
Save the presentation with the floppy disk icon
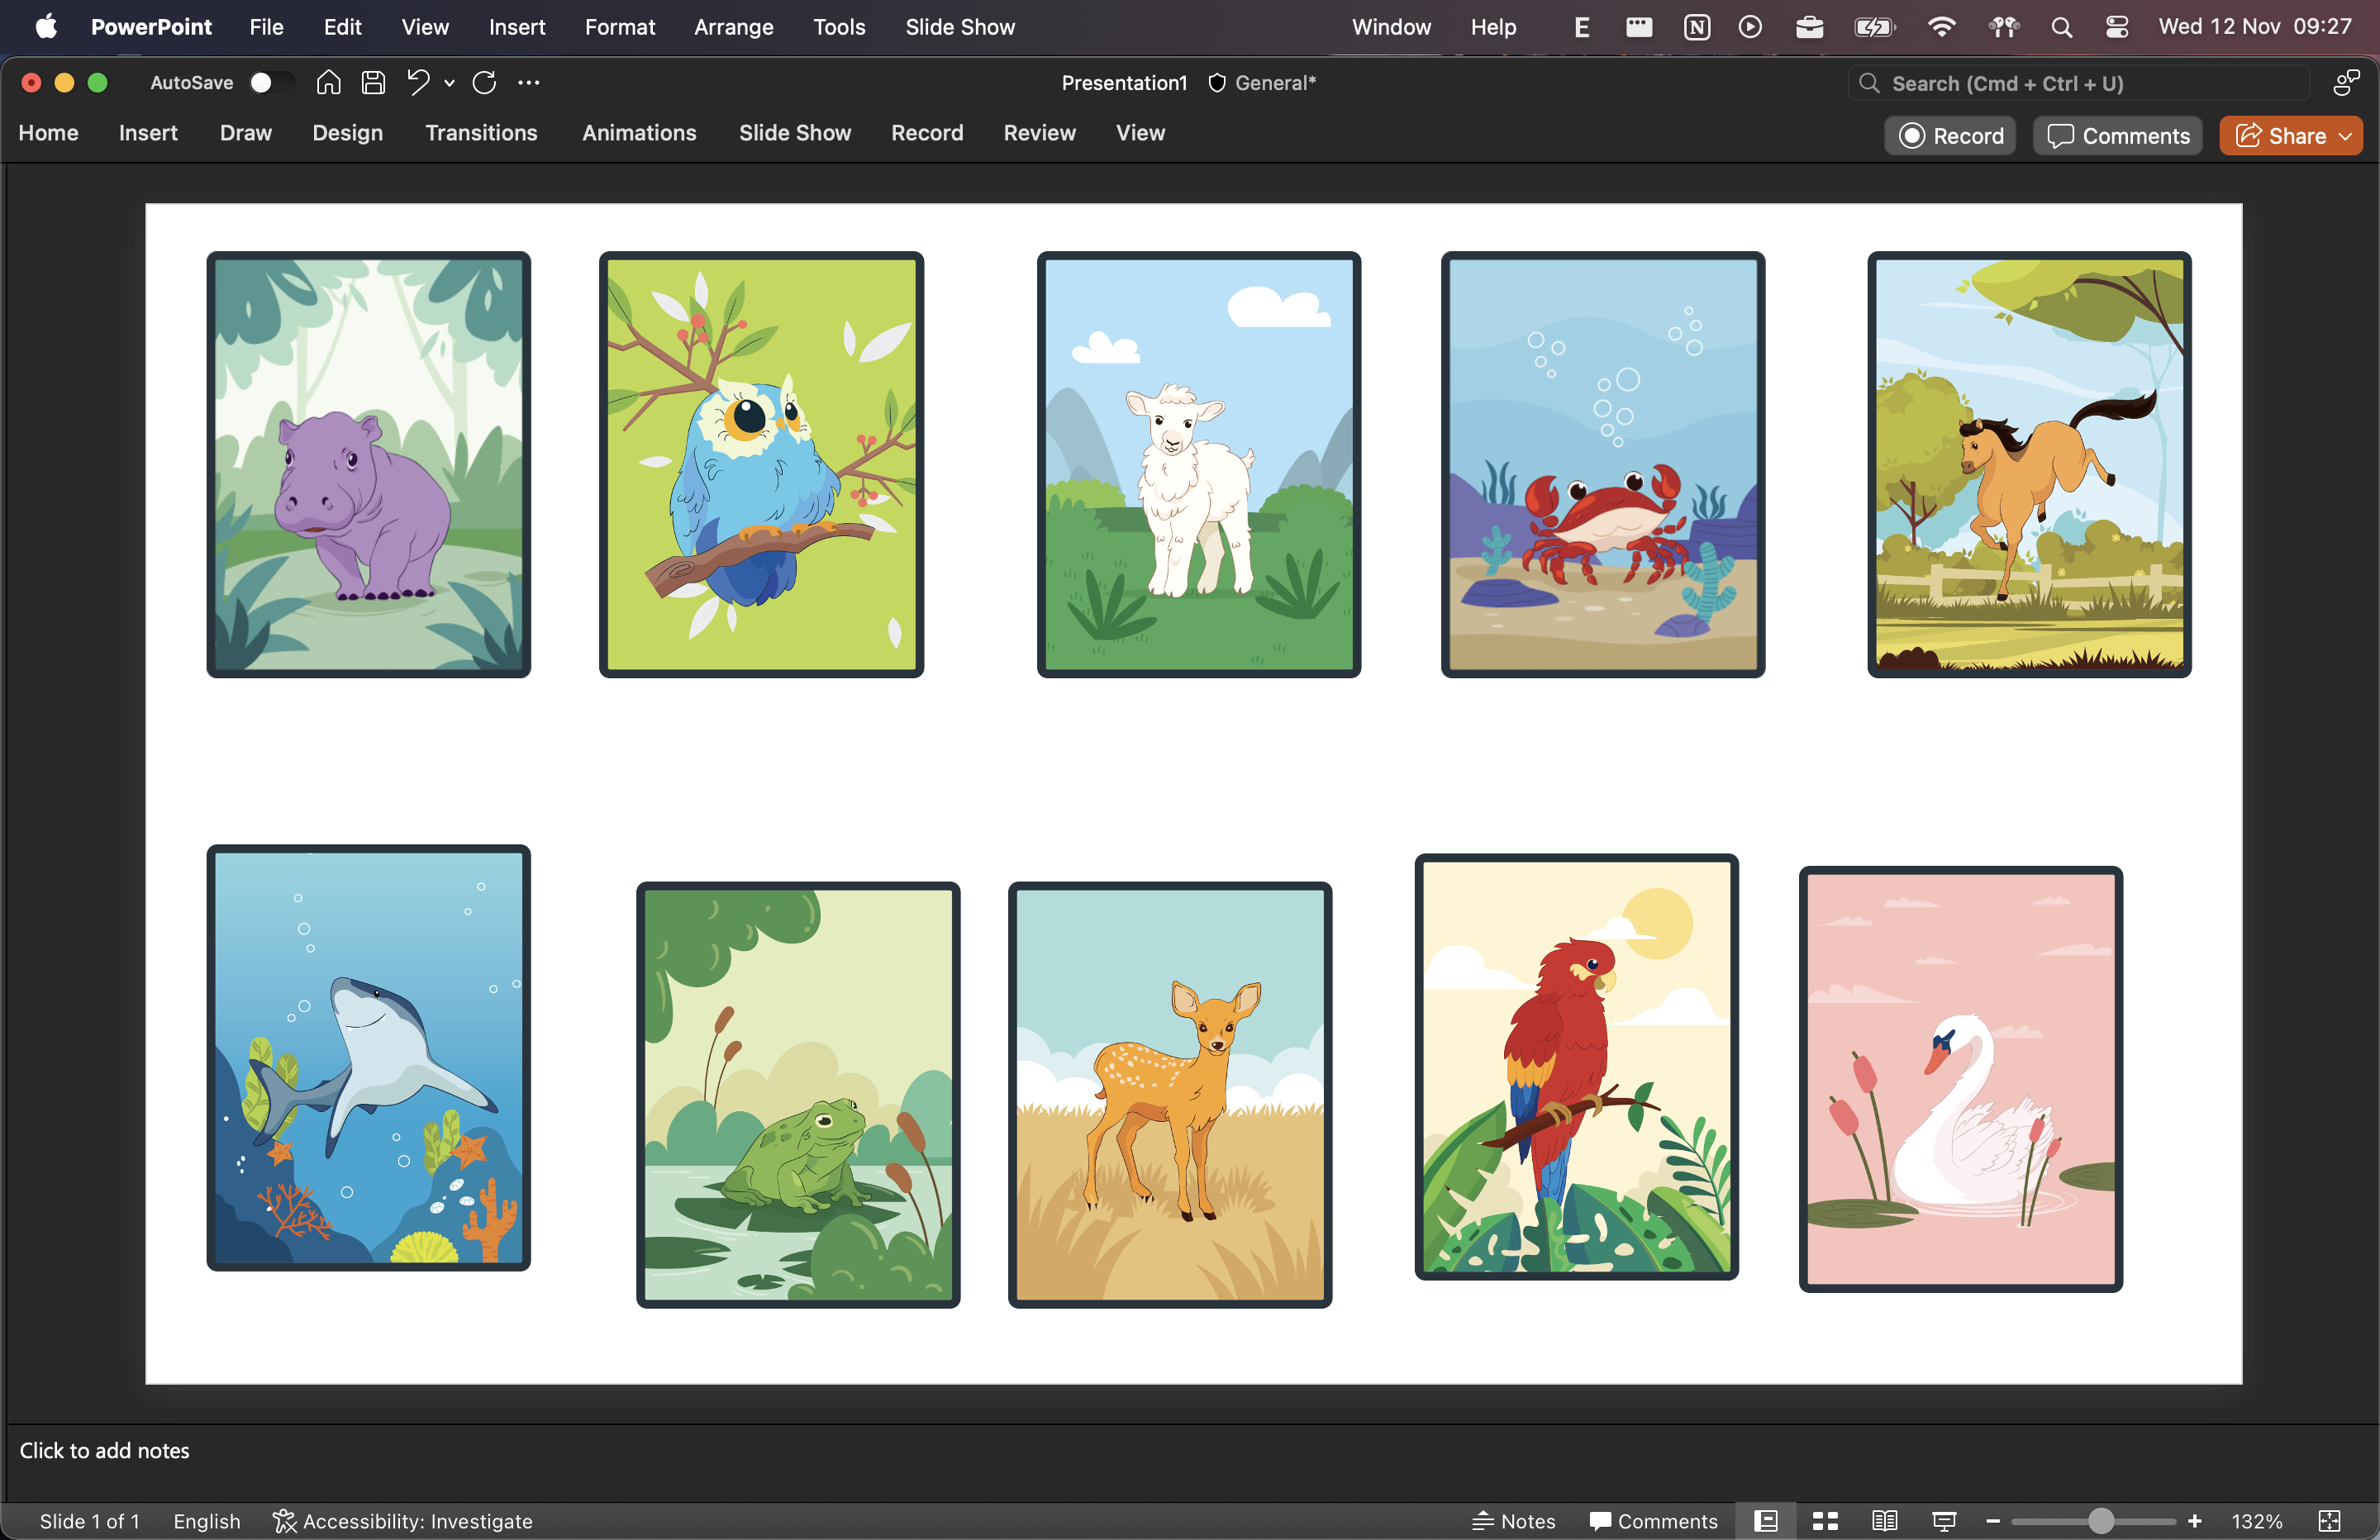pos(373,83)
